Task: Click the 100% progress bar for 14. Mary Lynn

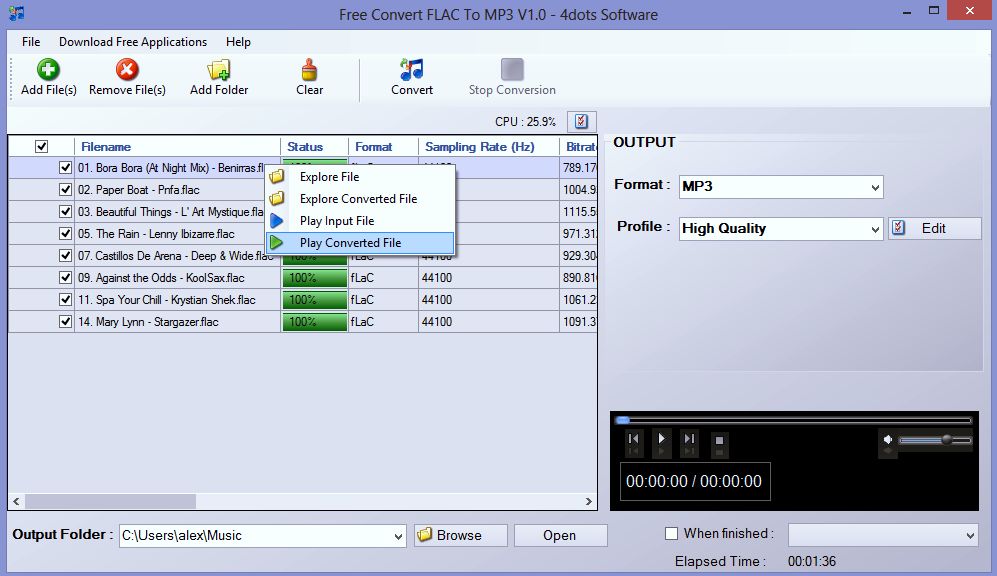Action: 315,322
